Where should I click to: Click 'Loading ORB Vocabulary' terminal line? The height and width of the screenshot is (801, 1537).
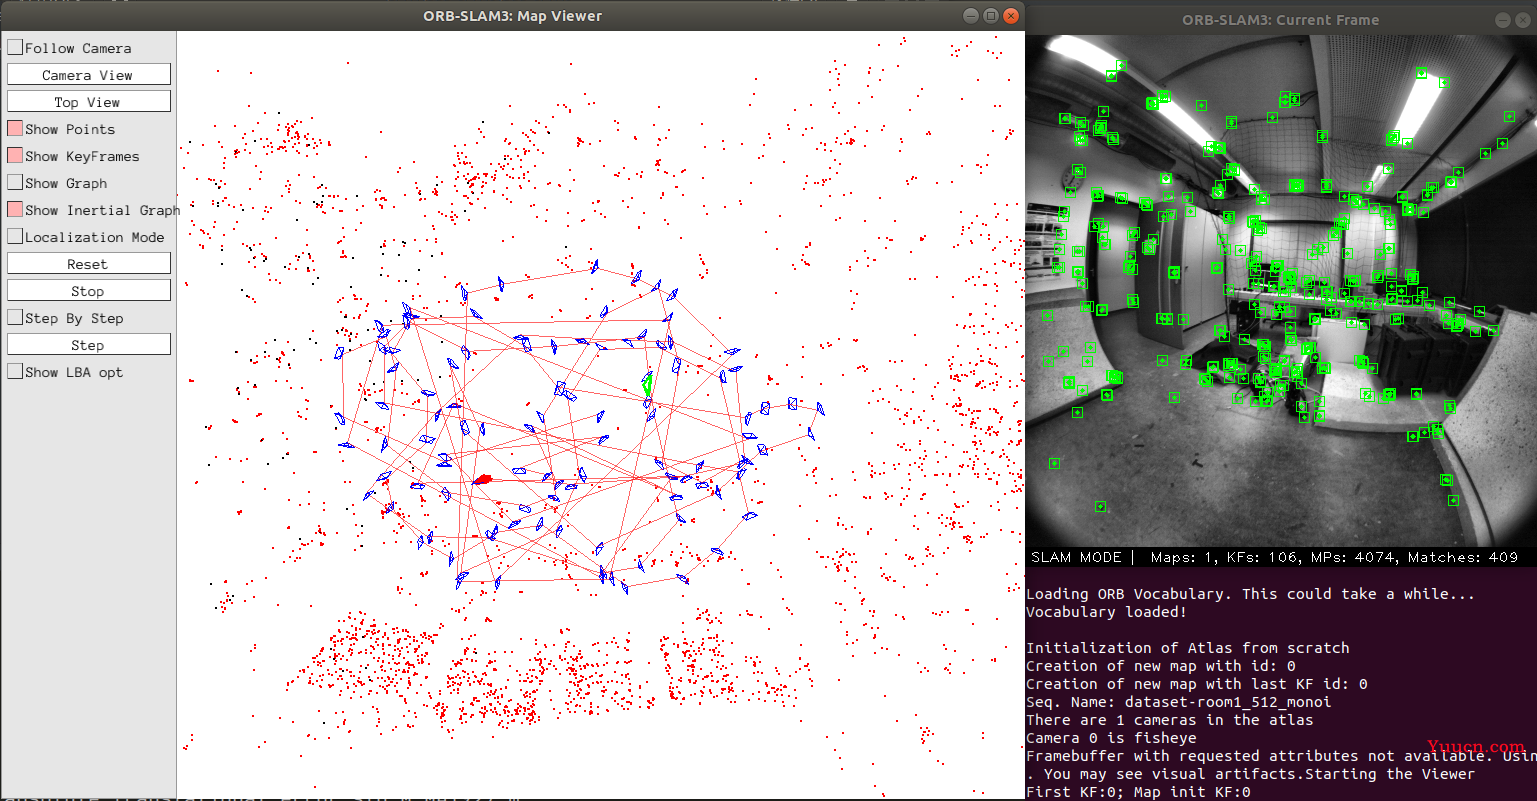[1251, 594]
